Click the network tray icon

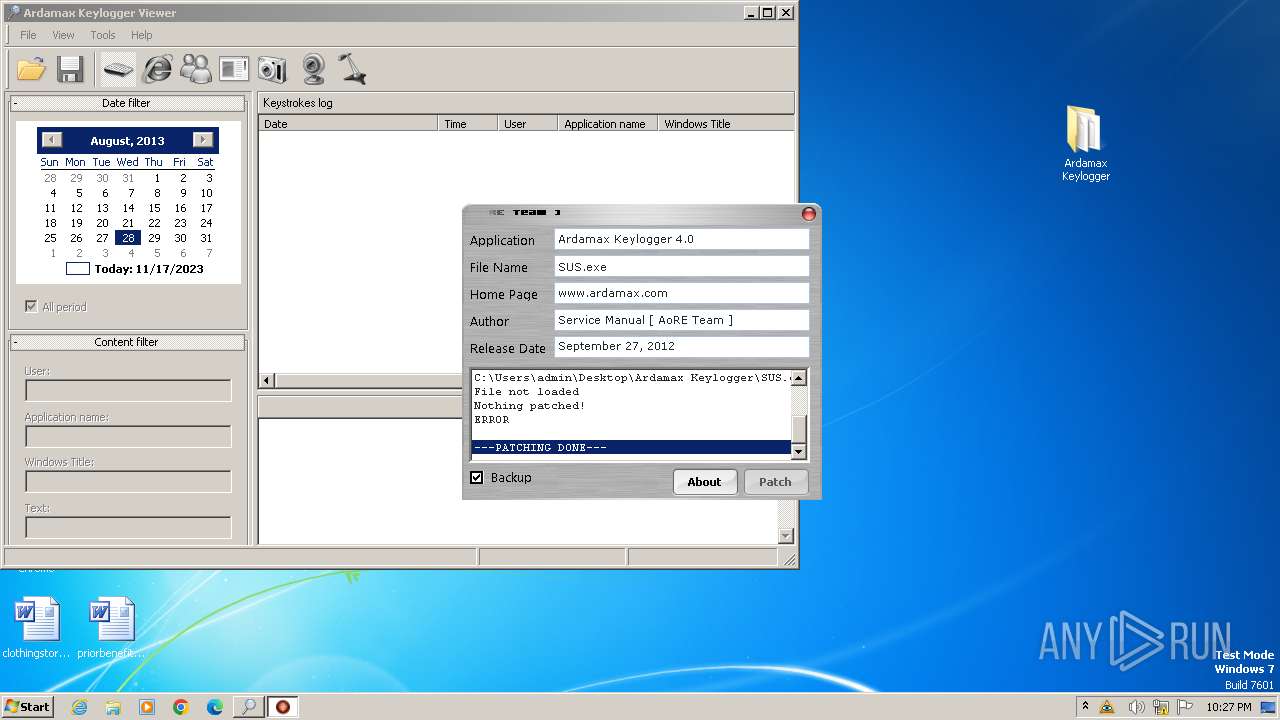coord(1161,707)
